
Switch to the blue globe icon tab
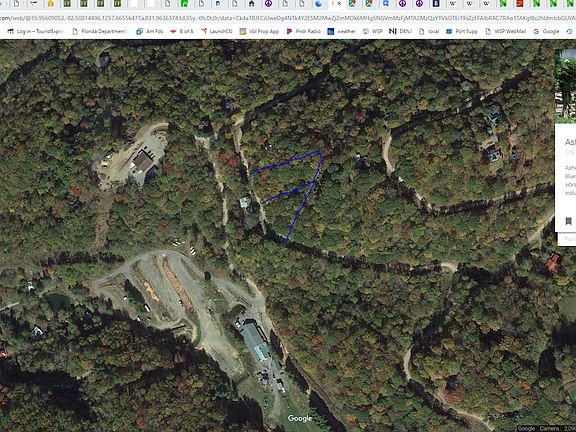(x=319, y=4)
